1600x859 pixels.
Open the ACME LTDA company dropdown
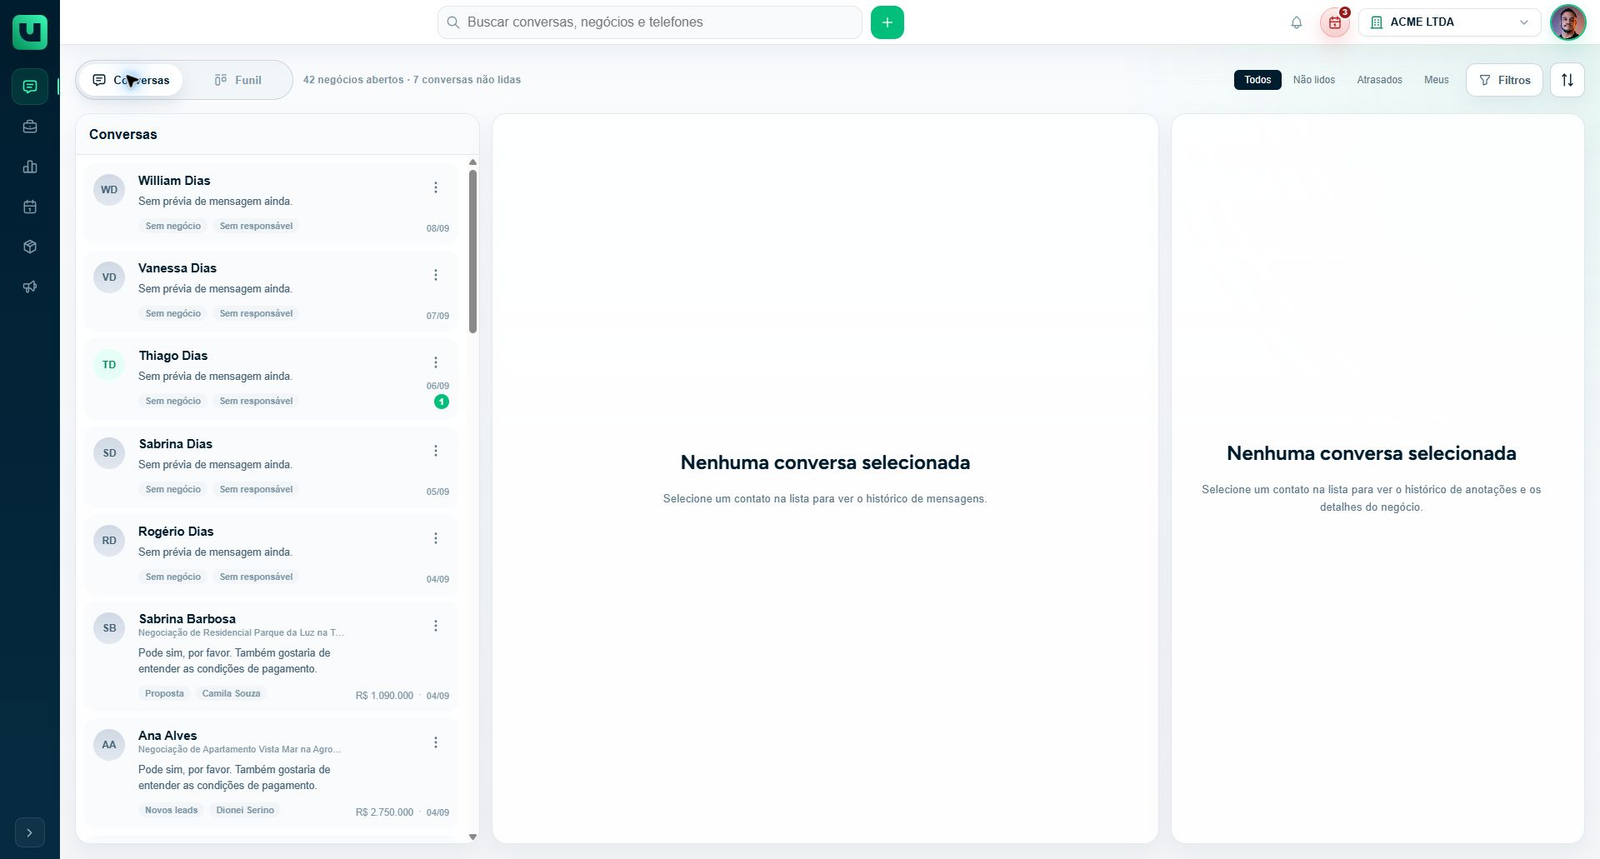(1448, 22)
